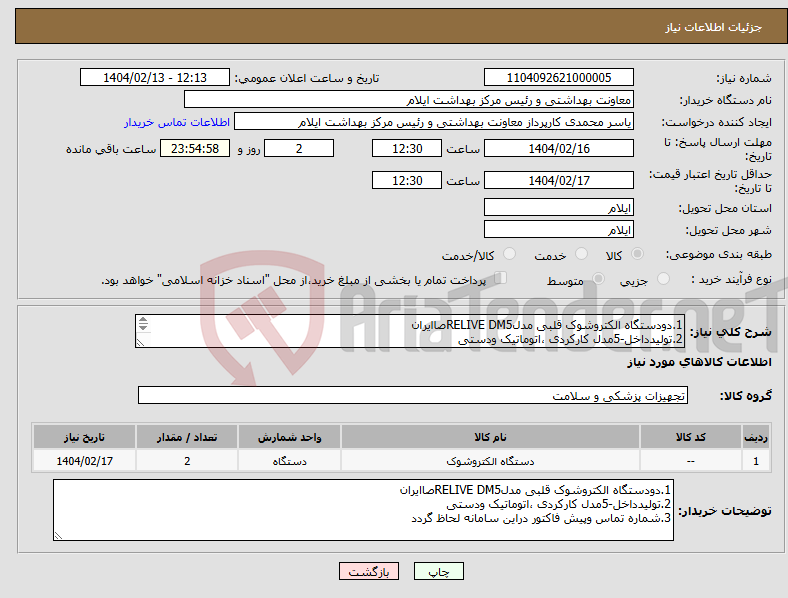Click price validity date 1404/02/17 field

point(558,180)
